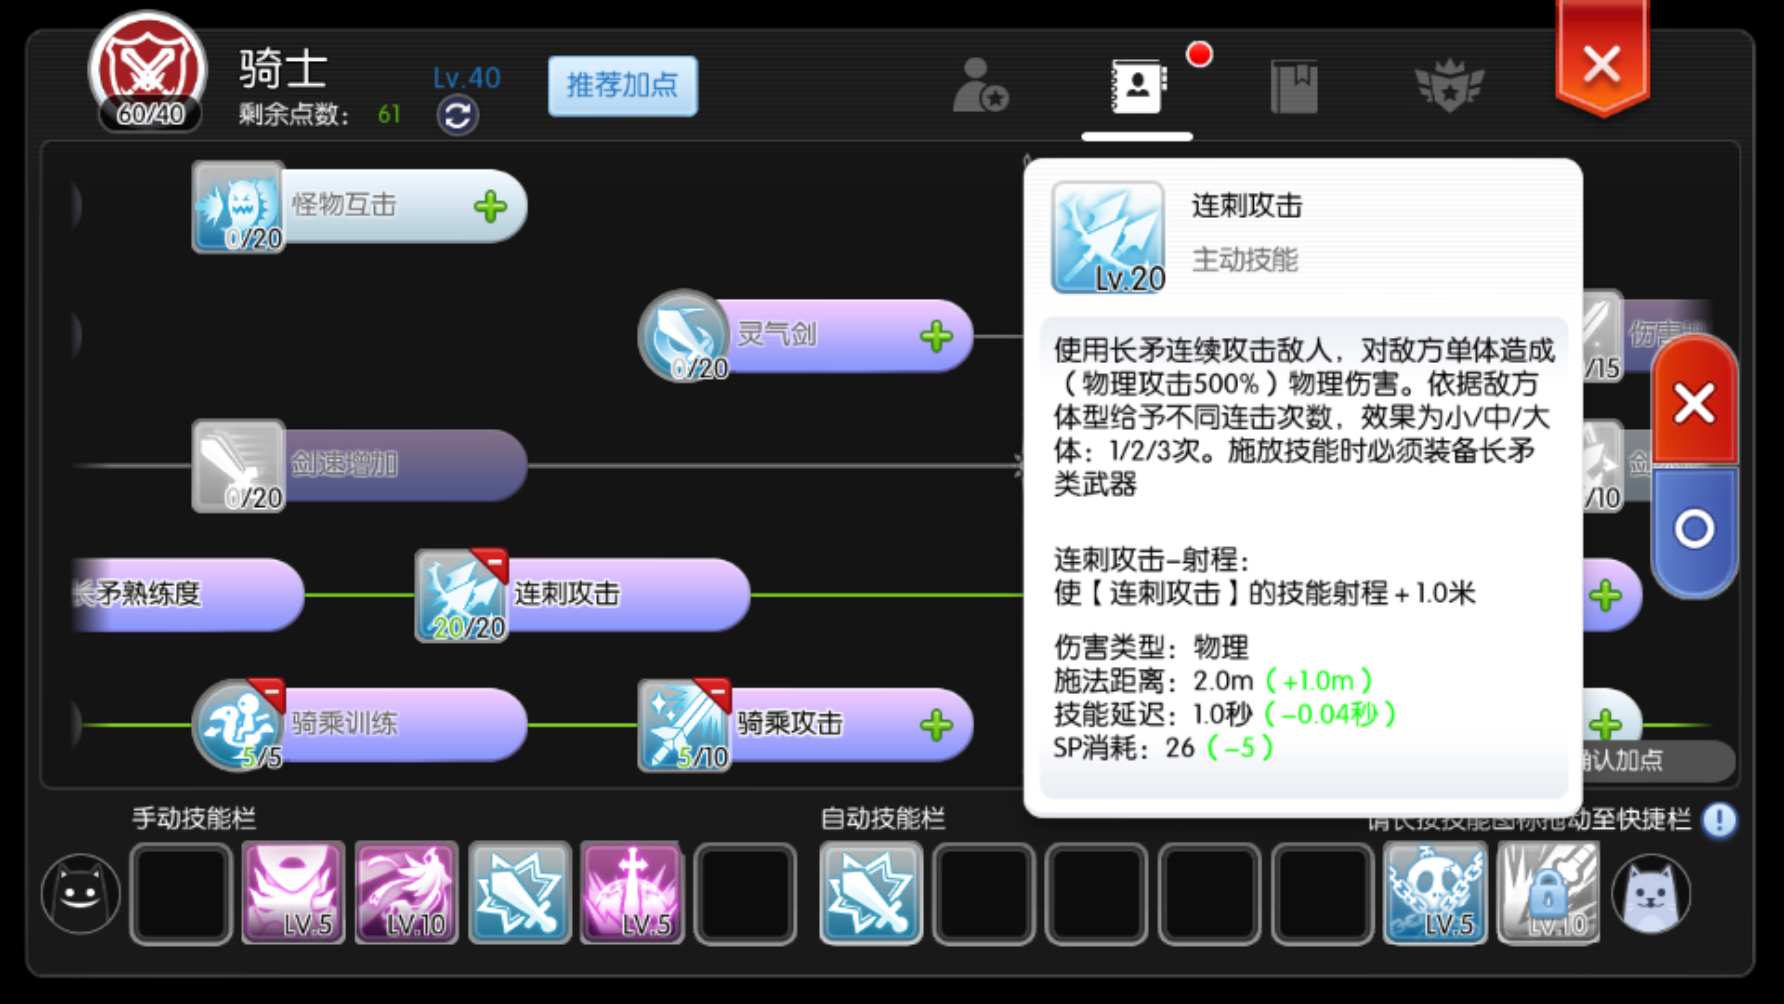Open the crown emblem tab
1784x1004 pixels.
(x=1449, y=86)
